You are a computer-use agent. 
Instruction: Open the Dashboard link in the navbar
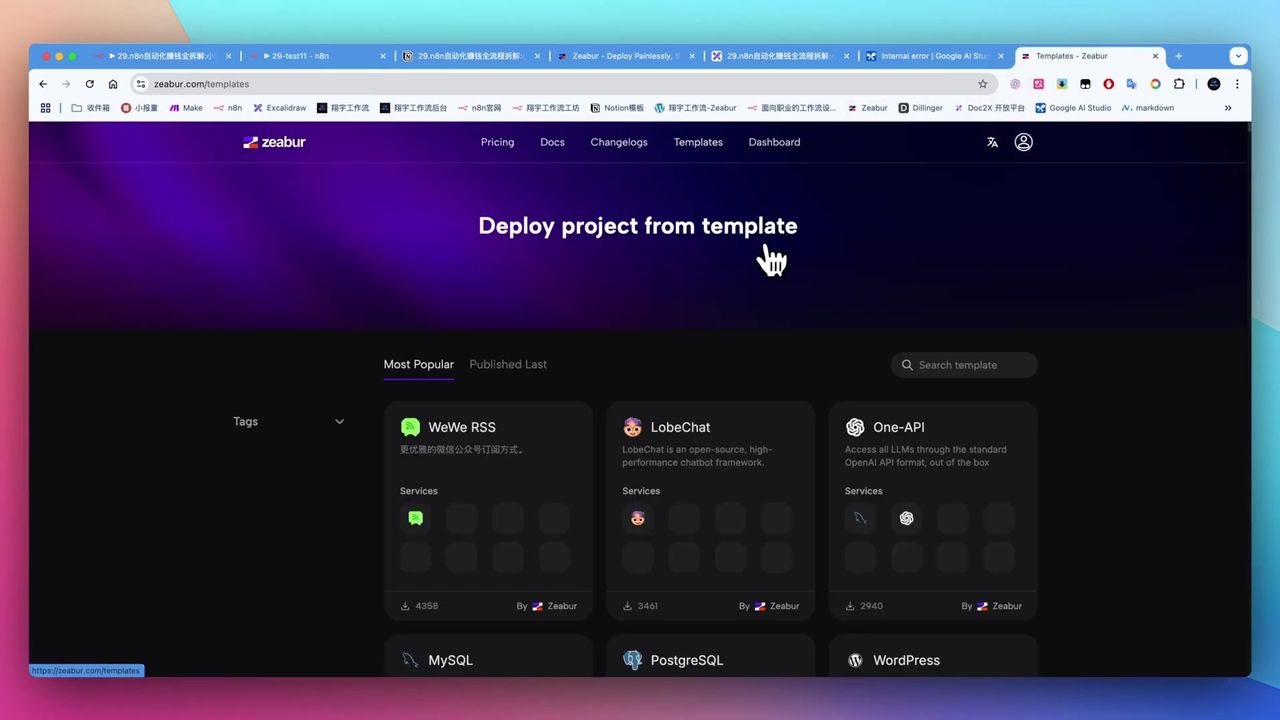pos(774,142)
